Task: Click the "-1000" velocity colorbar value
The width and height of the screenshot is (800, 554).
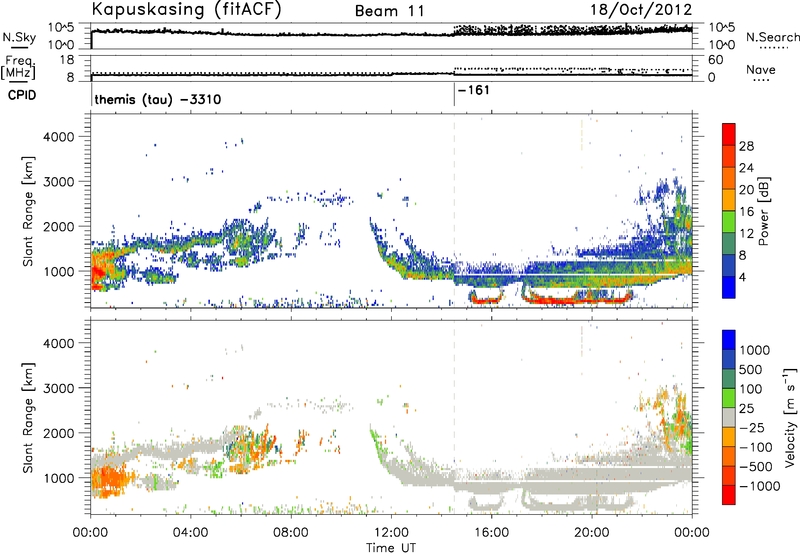Action: (759, 486)
